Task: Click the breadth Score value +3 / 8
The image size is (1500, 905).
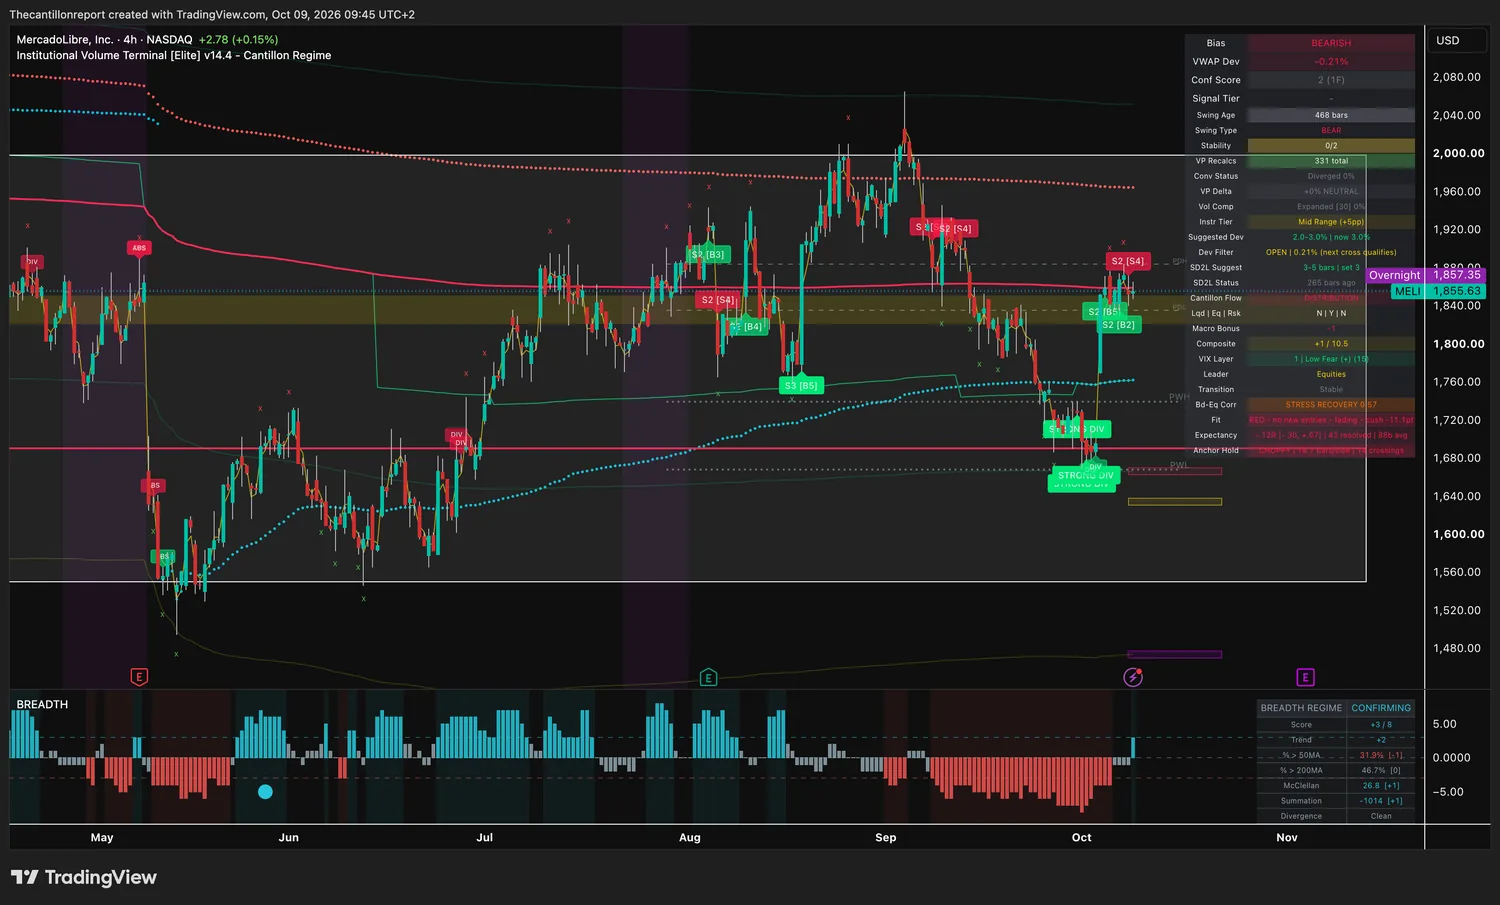Action: [1381, 725]
